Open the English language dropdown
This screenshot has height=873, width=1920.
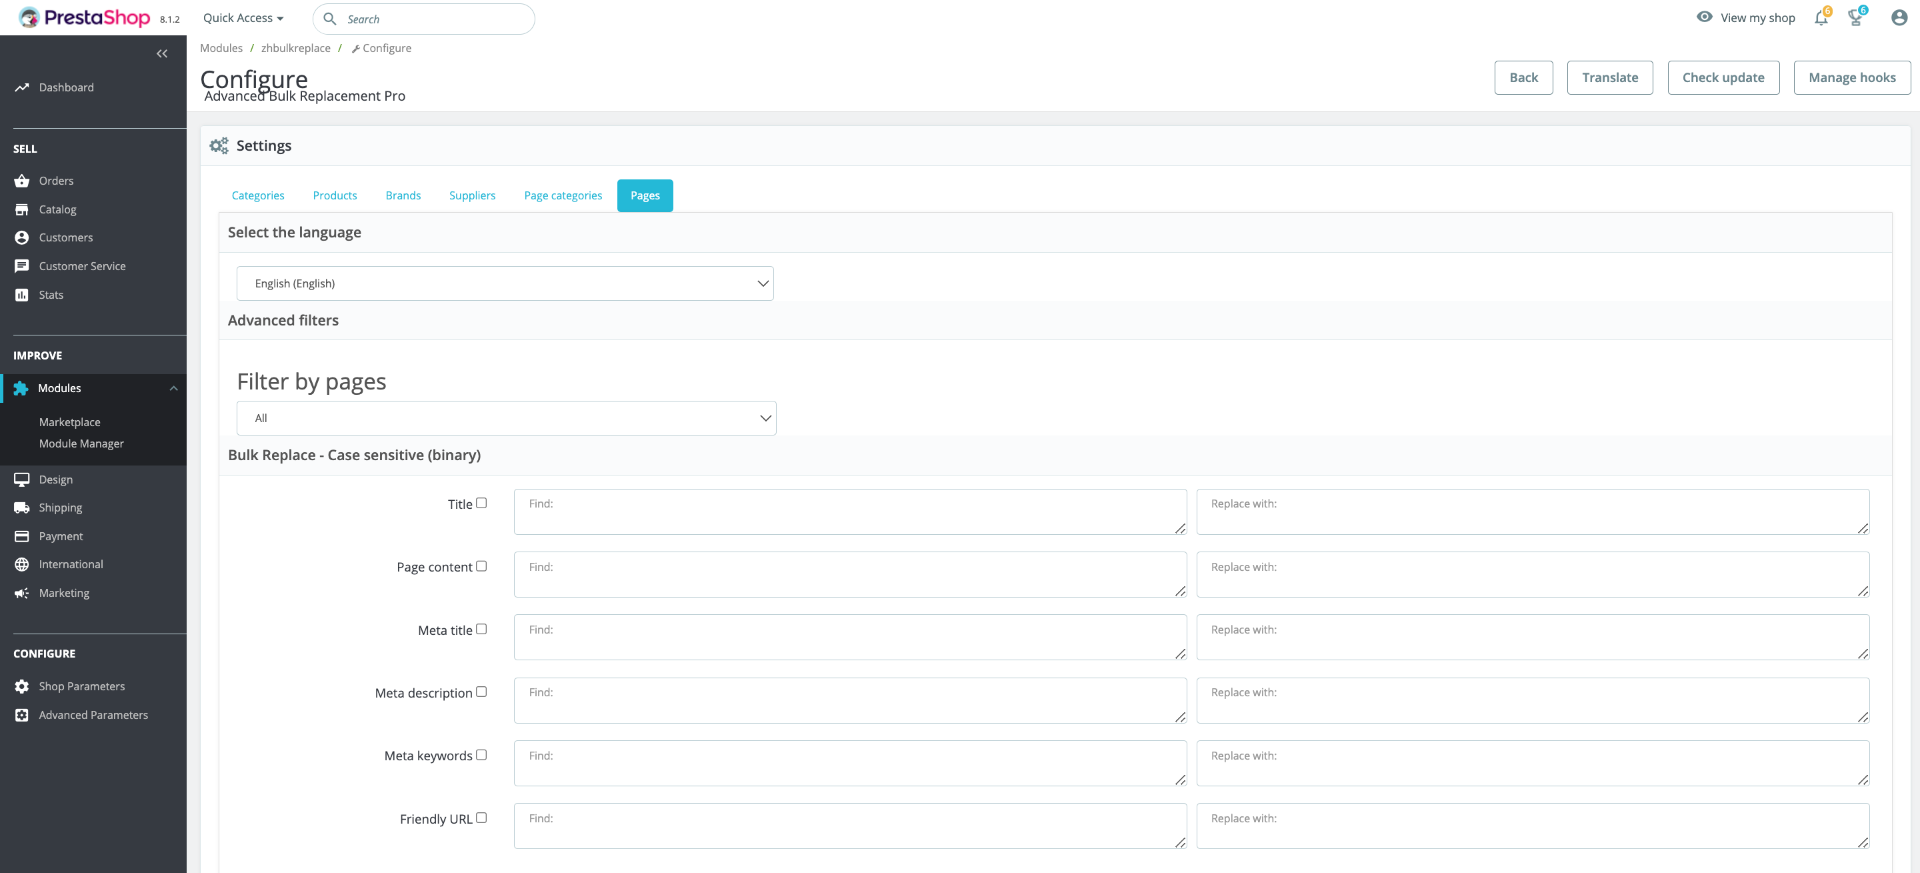(505, 283)
